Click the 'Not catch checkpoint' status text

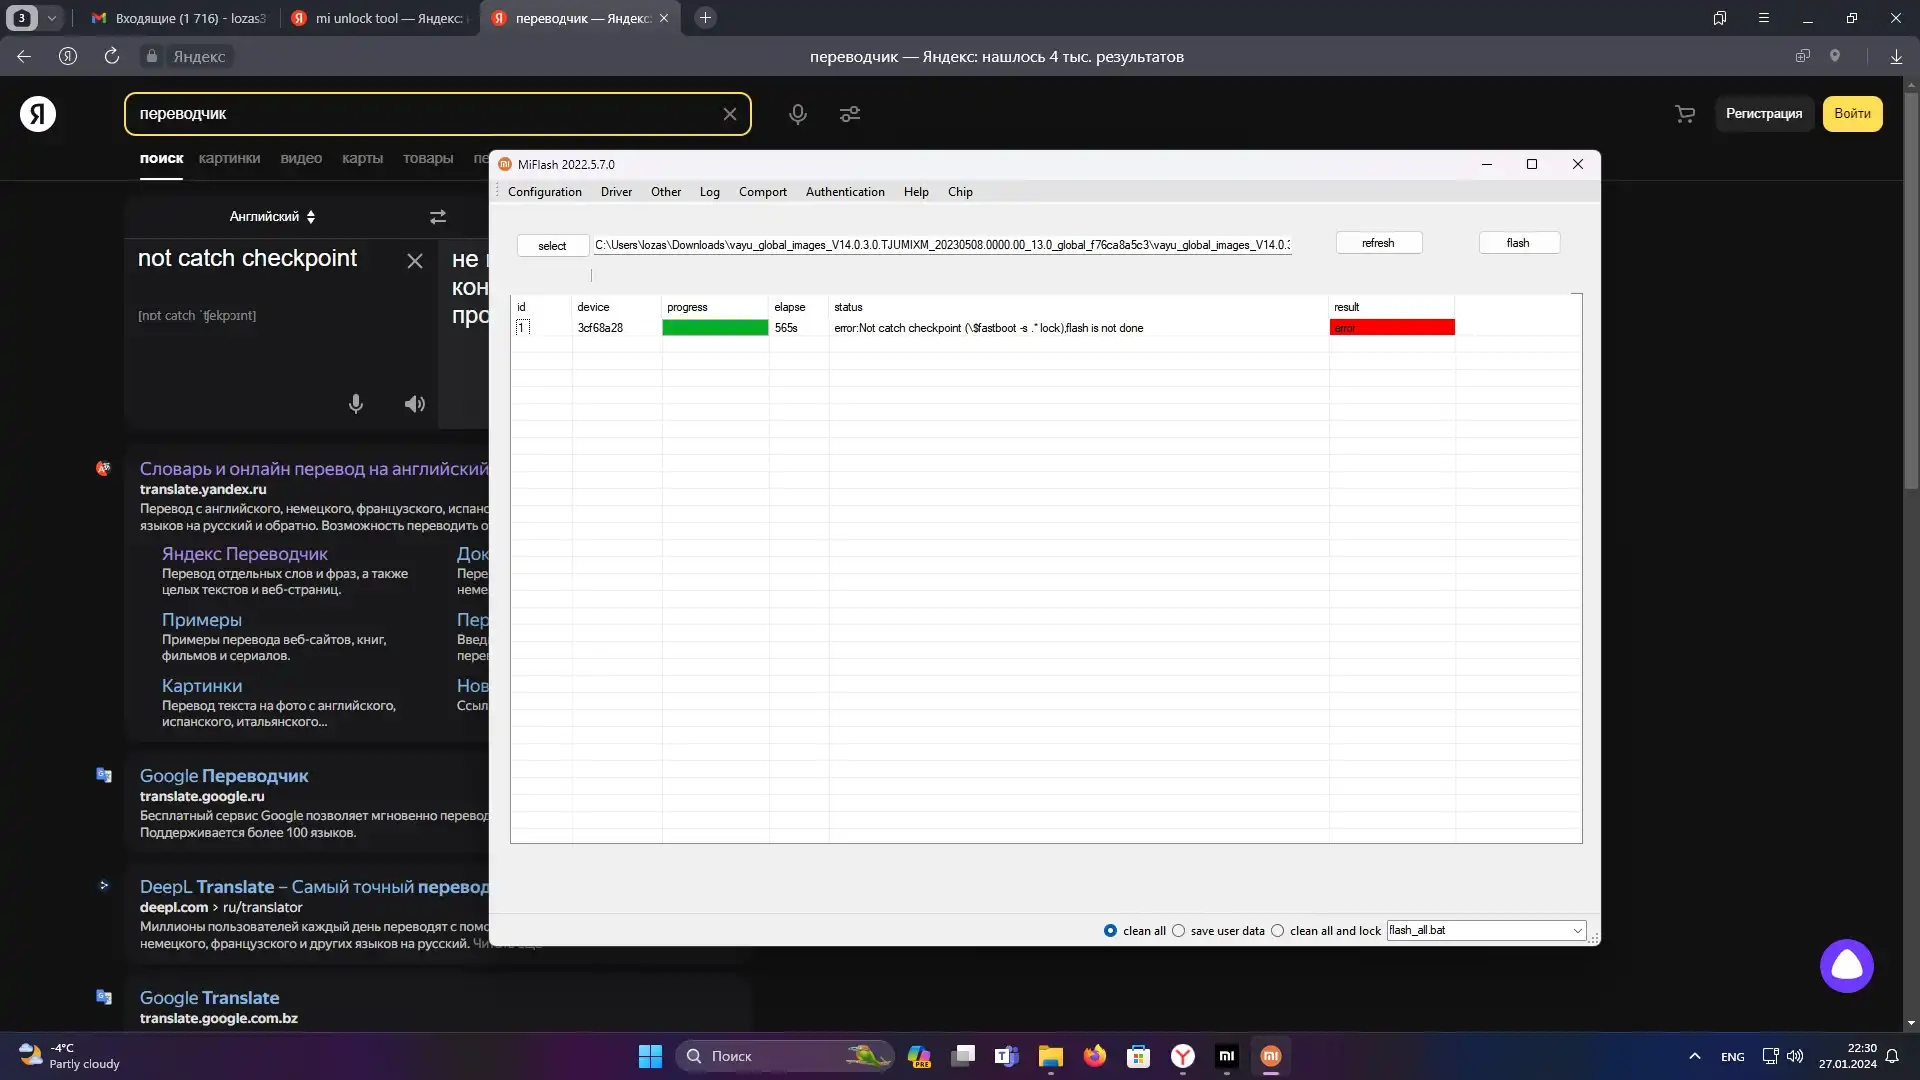pos(988,328)
